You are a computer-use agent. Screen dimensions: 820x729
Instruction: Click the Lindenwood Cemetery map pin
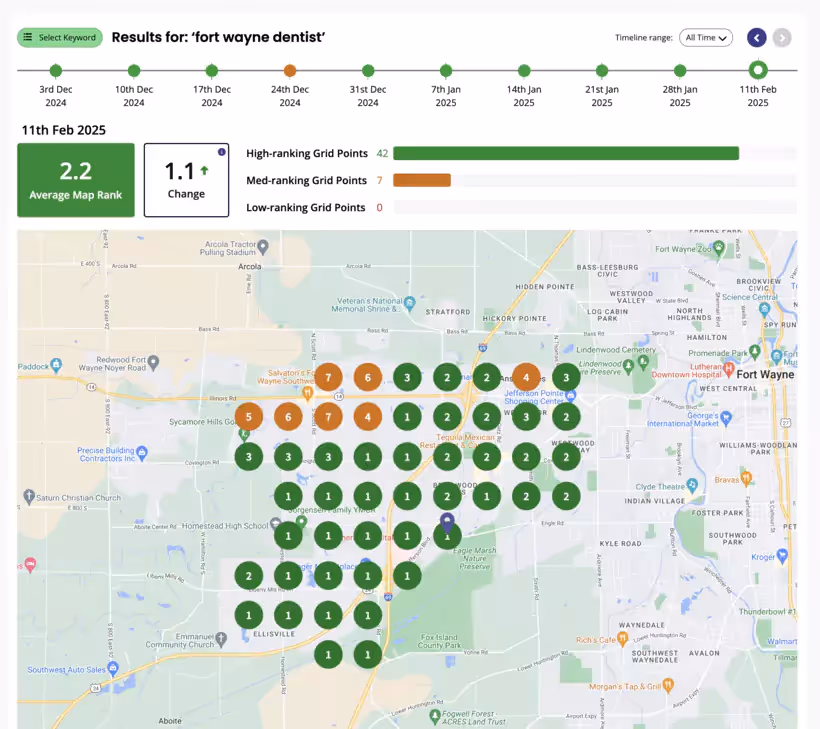coord(644,361)
